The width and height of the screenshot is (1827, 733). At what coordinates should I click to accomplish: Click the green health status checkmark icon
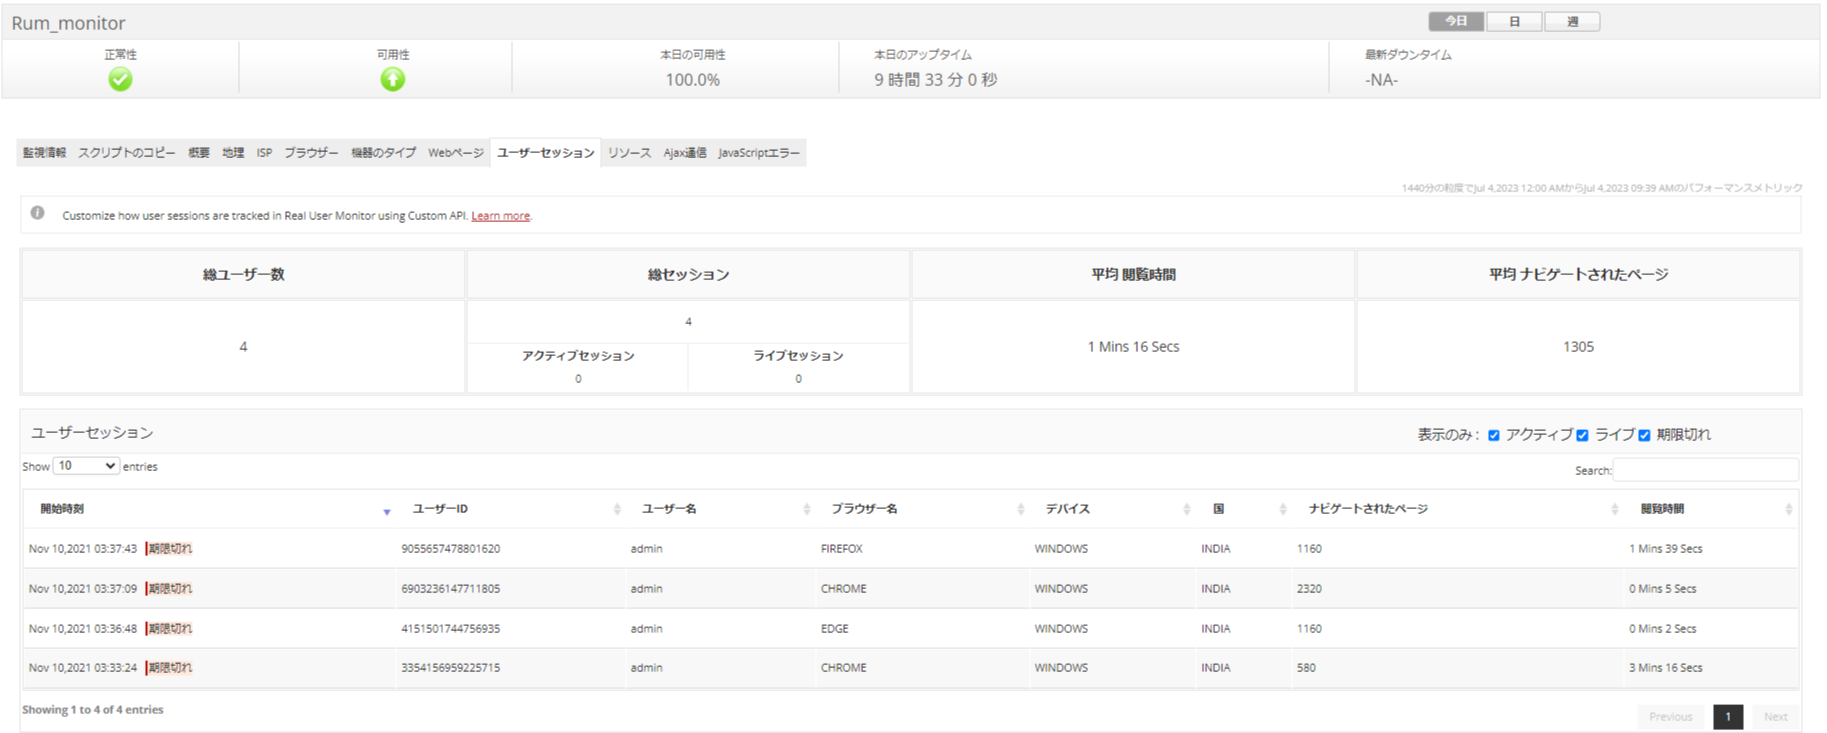point(120,80)
